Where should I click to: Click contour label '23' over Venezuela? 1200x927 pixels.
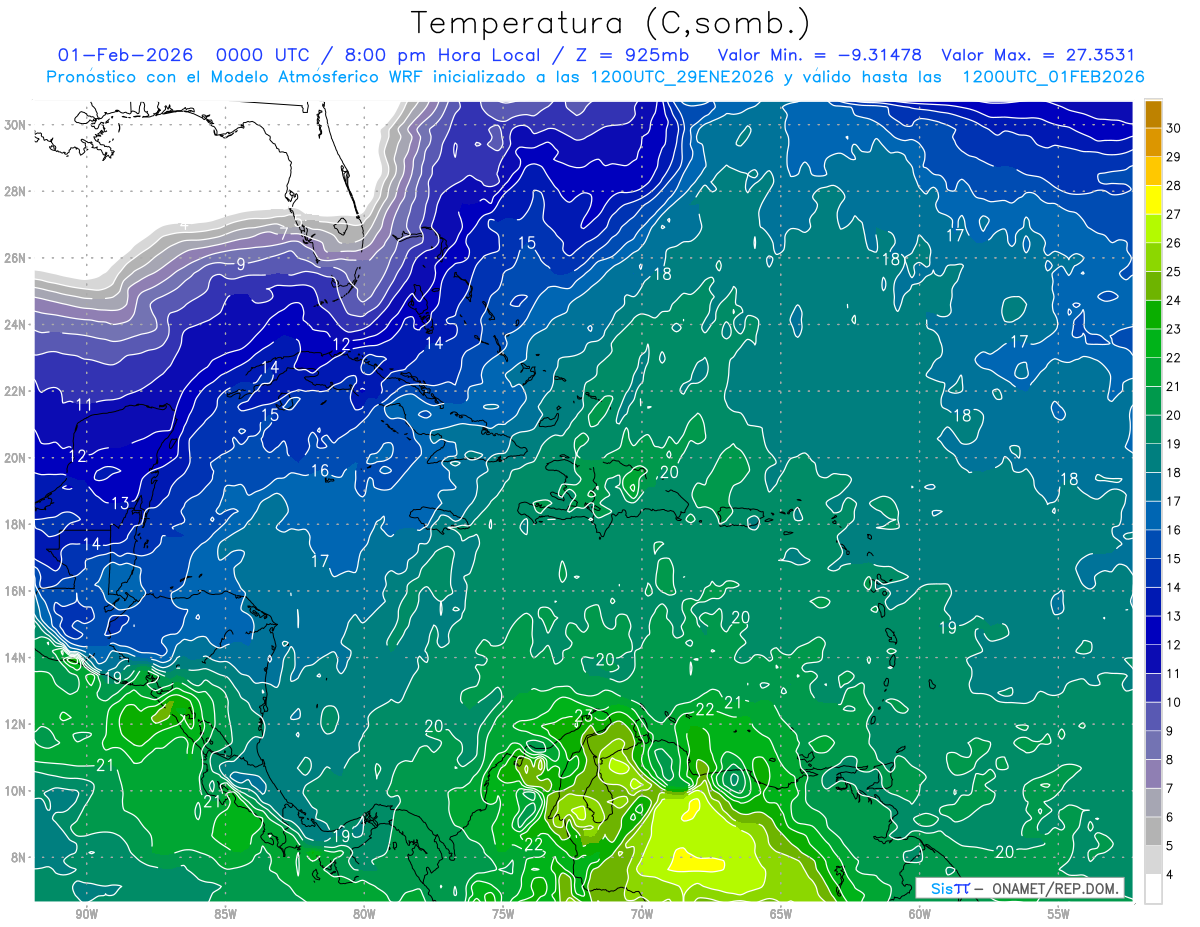pyautogui.click(x=584, y=715)
